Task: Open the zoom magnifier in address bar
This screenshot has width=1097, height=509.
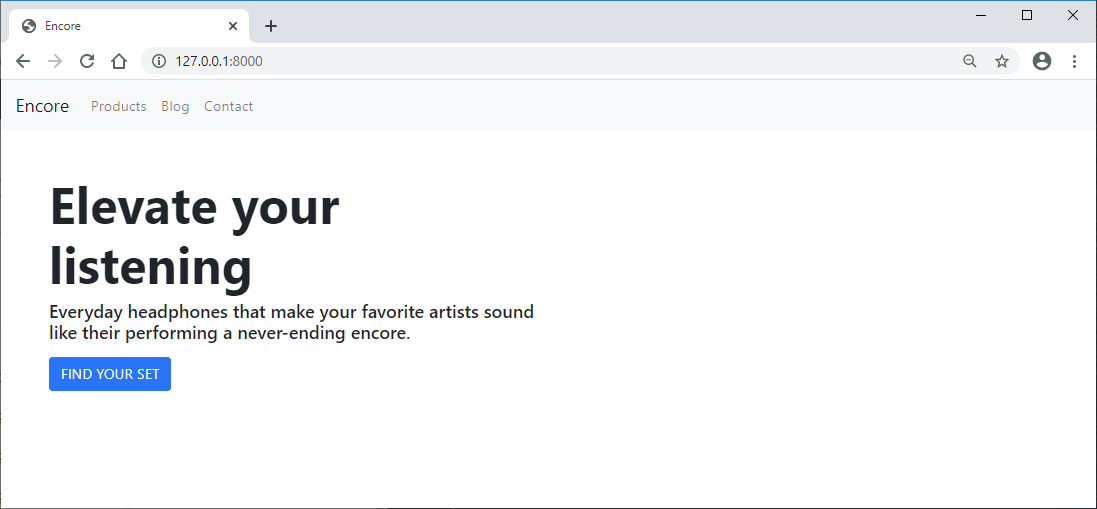Action: tap(970, 62)
